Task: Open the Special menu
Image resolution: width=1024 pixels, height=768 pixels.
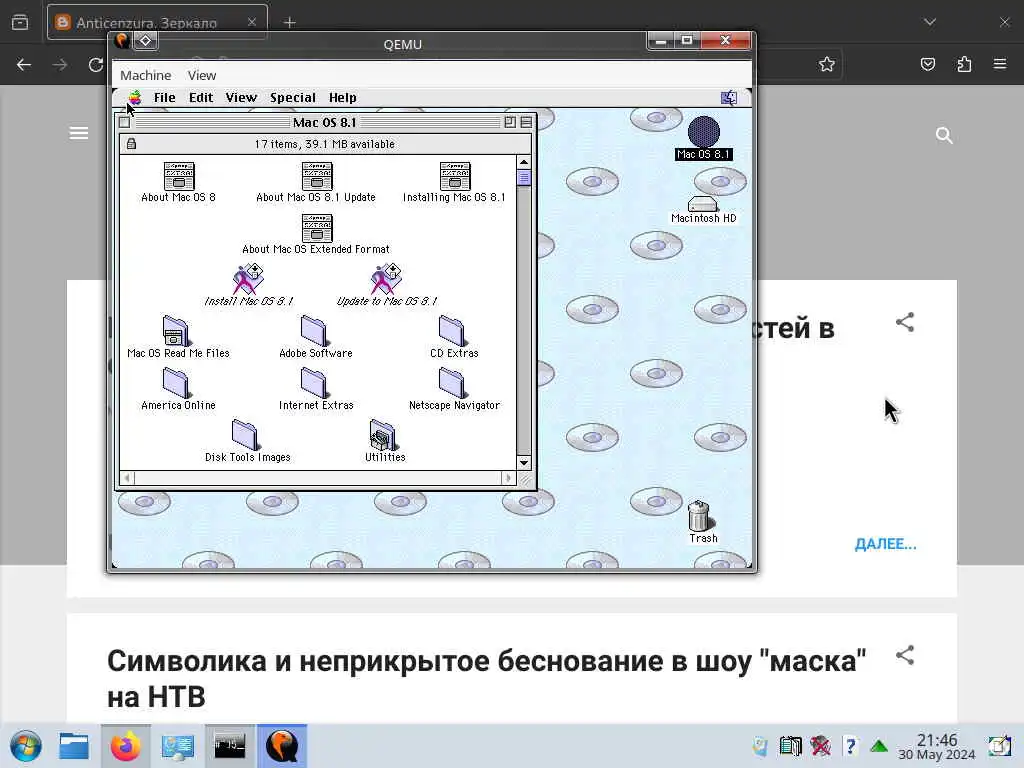Action: click(293, 98)
